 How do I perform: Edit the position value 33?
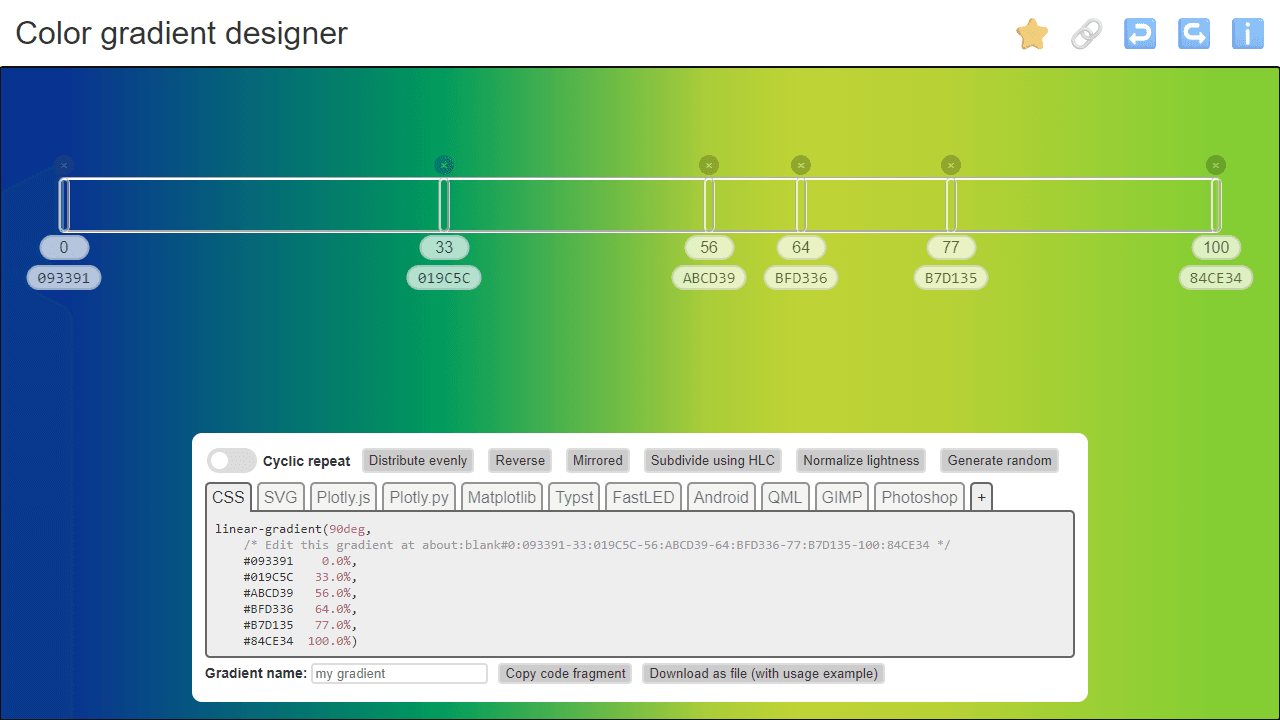[x=444, y=247]
